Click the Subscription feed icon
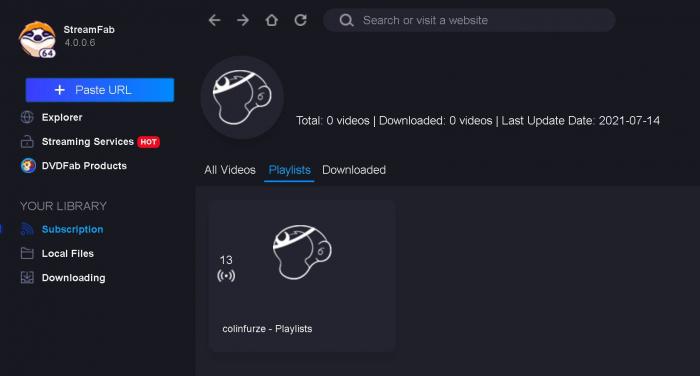The height and width of the screenshot is (376, 700). [27, 229]
